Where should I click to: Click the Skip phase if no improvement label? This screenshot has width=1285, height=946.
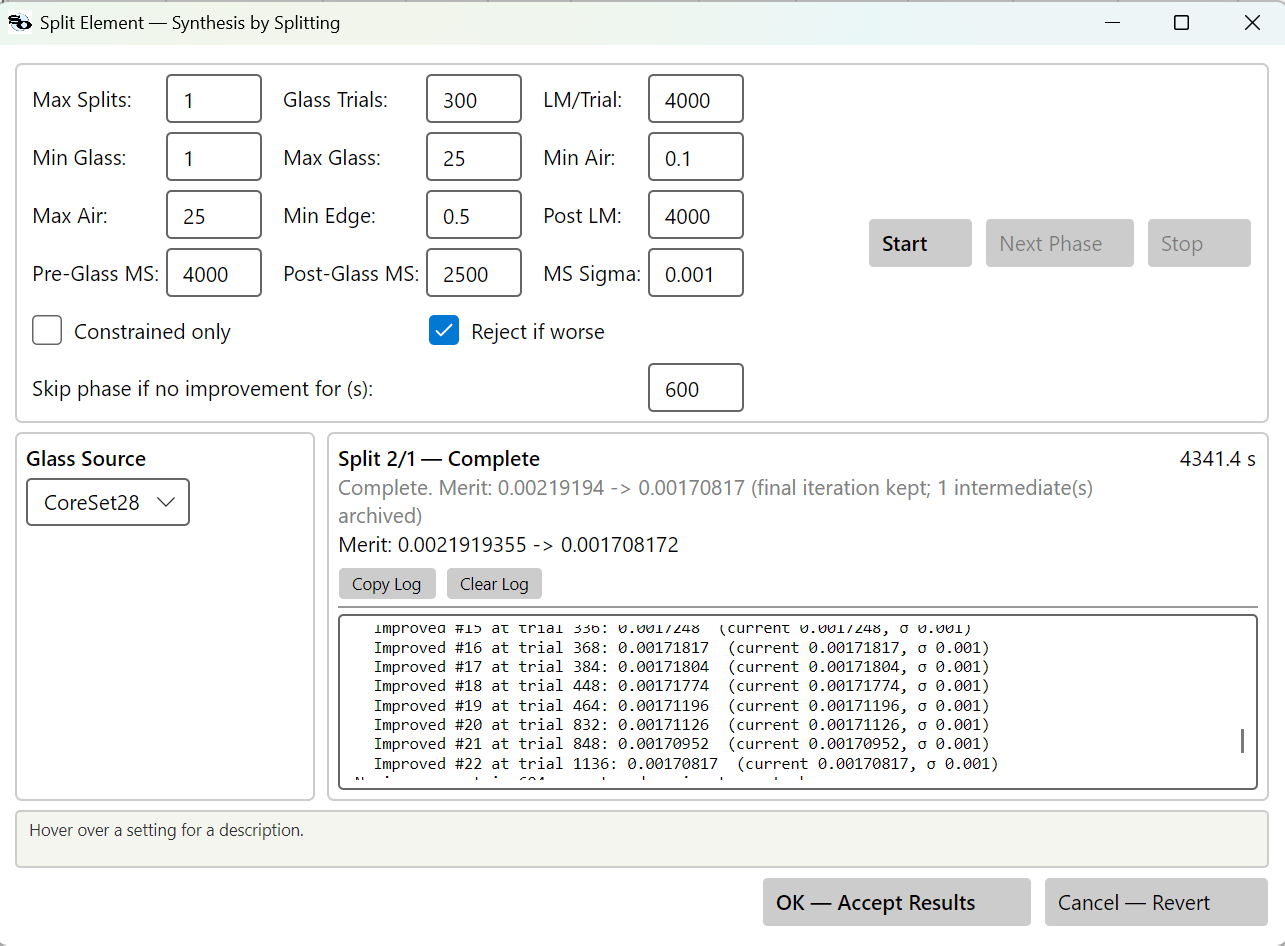pos(202,389)
